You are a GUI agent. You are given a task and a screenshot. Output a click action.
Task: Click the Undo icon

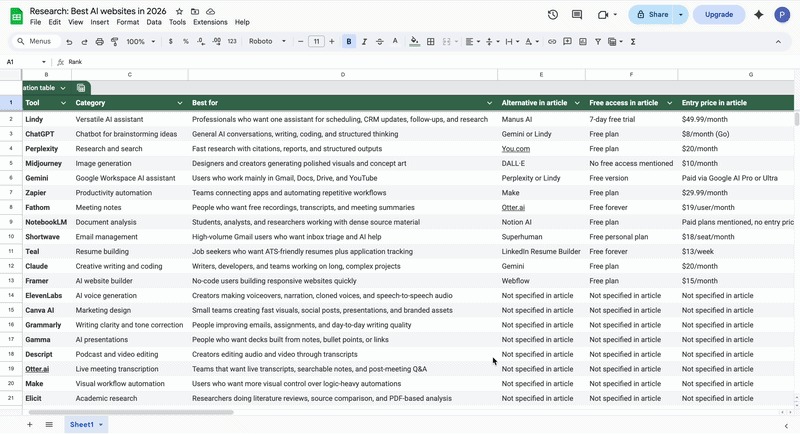point(69,42)
